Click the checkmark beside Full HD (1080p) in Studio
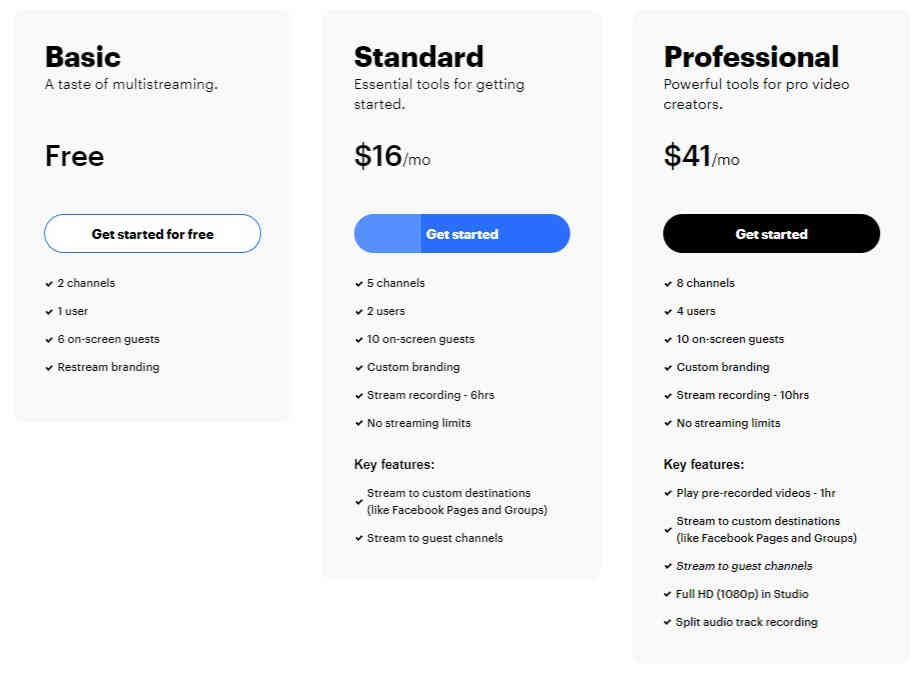The width and height of the screenshot is (916, 675). point(667,594)
